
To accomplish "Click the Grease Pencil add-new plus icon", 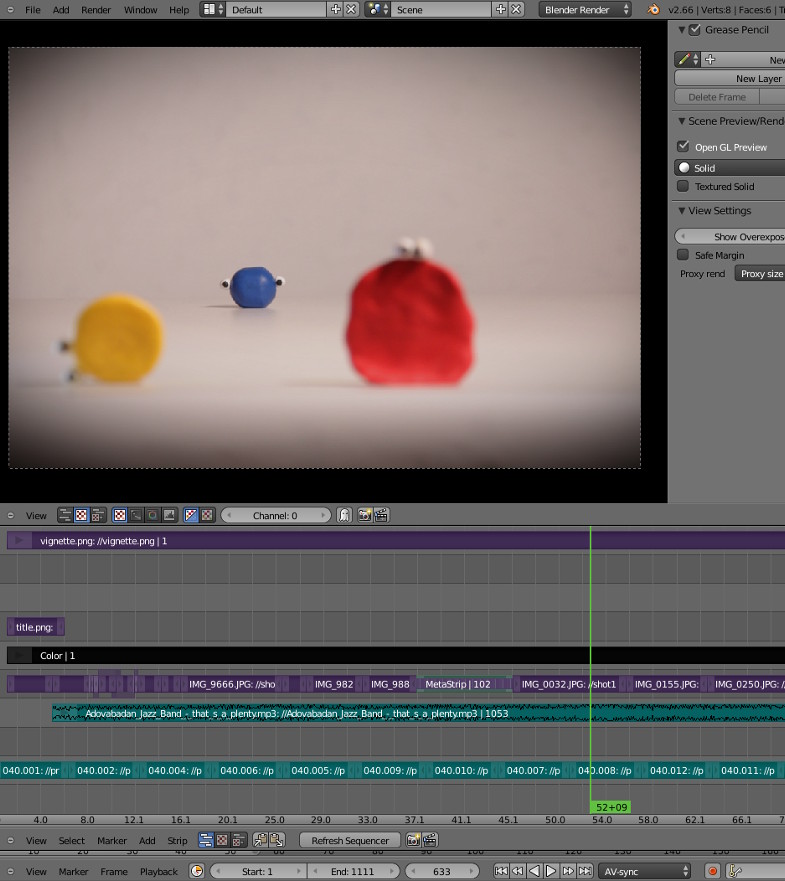I will tap(710, 60).
